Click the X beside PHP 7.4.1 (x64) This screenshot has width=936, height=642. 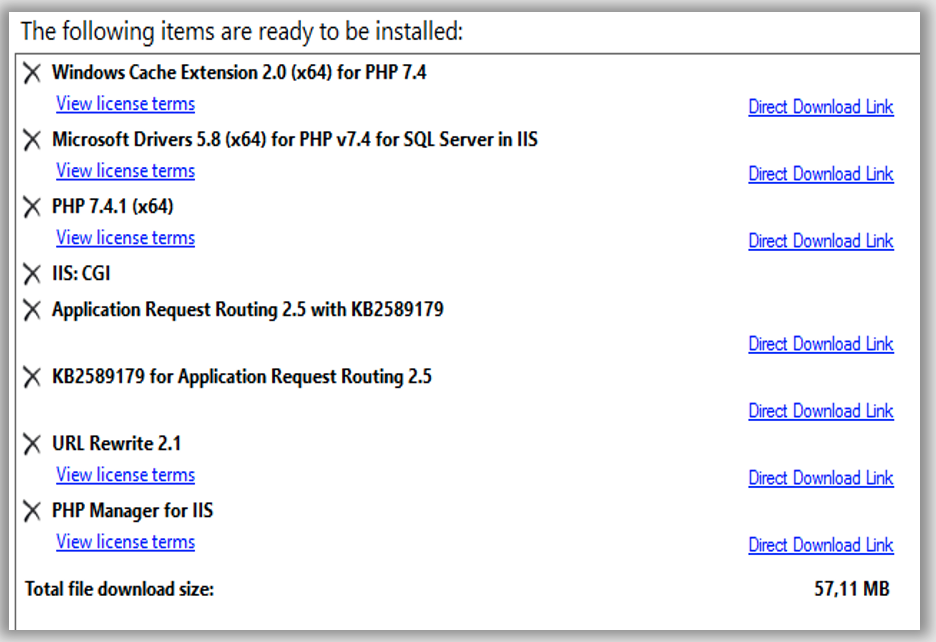32,207
